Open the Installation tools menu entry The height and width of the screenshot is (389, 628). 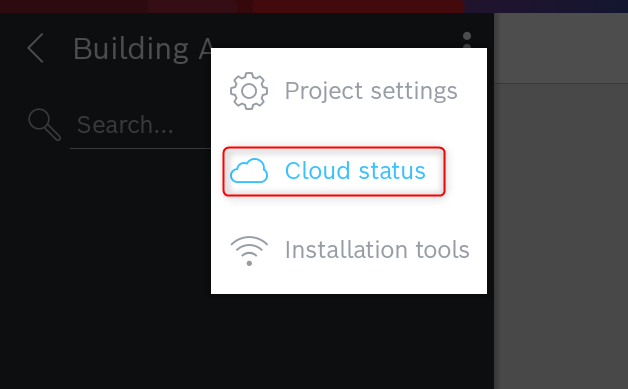[349, 250]
